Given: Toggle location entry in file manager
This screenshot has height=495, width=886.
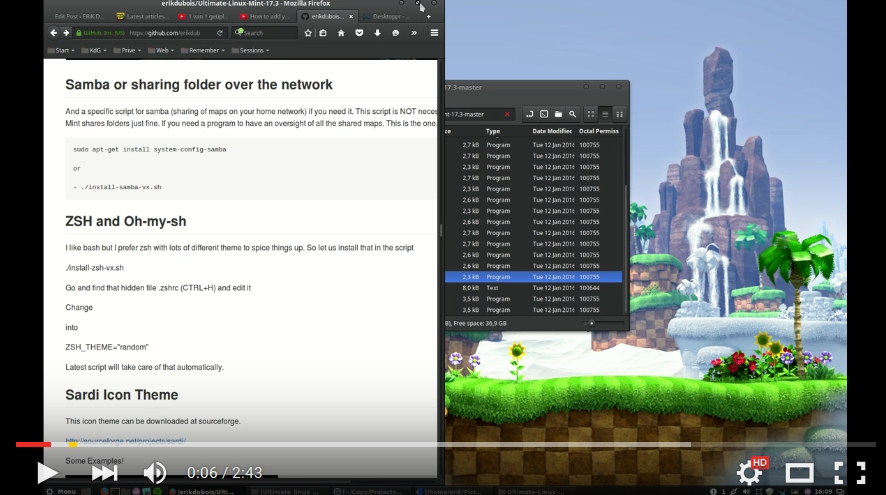Looking at the screenshot, I should tap(529, 114).
